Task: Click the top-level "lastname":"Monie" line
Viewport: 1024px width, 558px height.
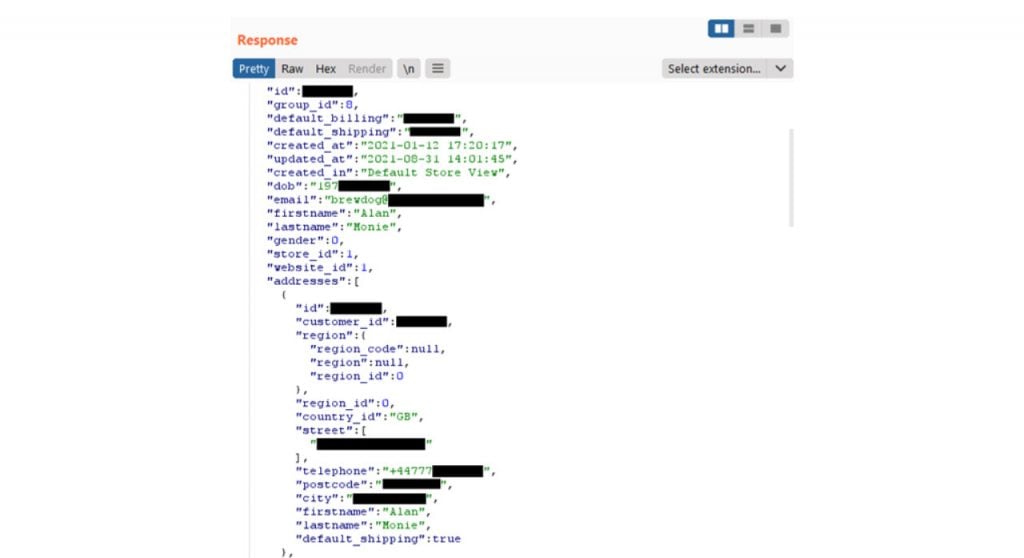Action: click(x=334, y=227)
